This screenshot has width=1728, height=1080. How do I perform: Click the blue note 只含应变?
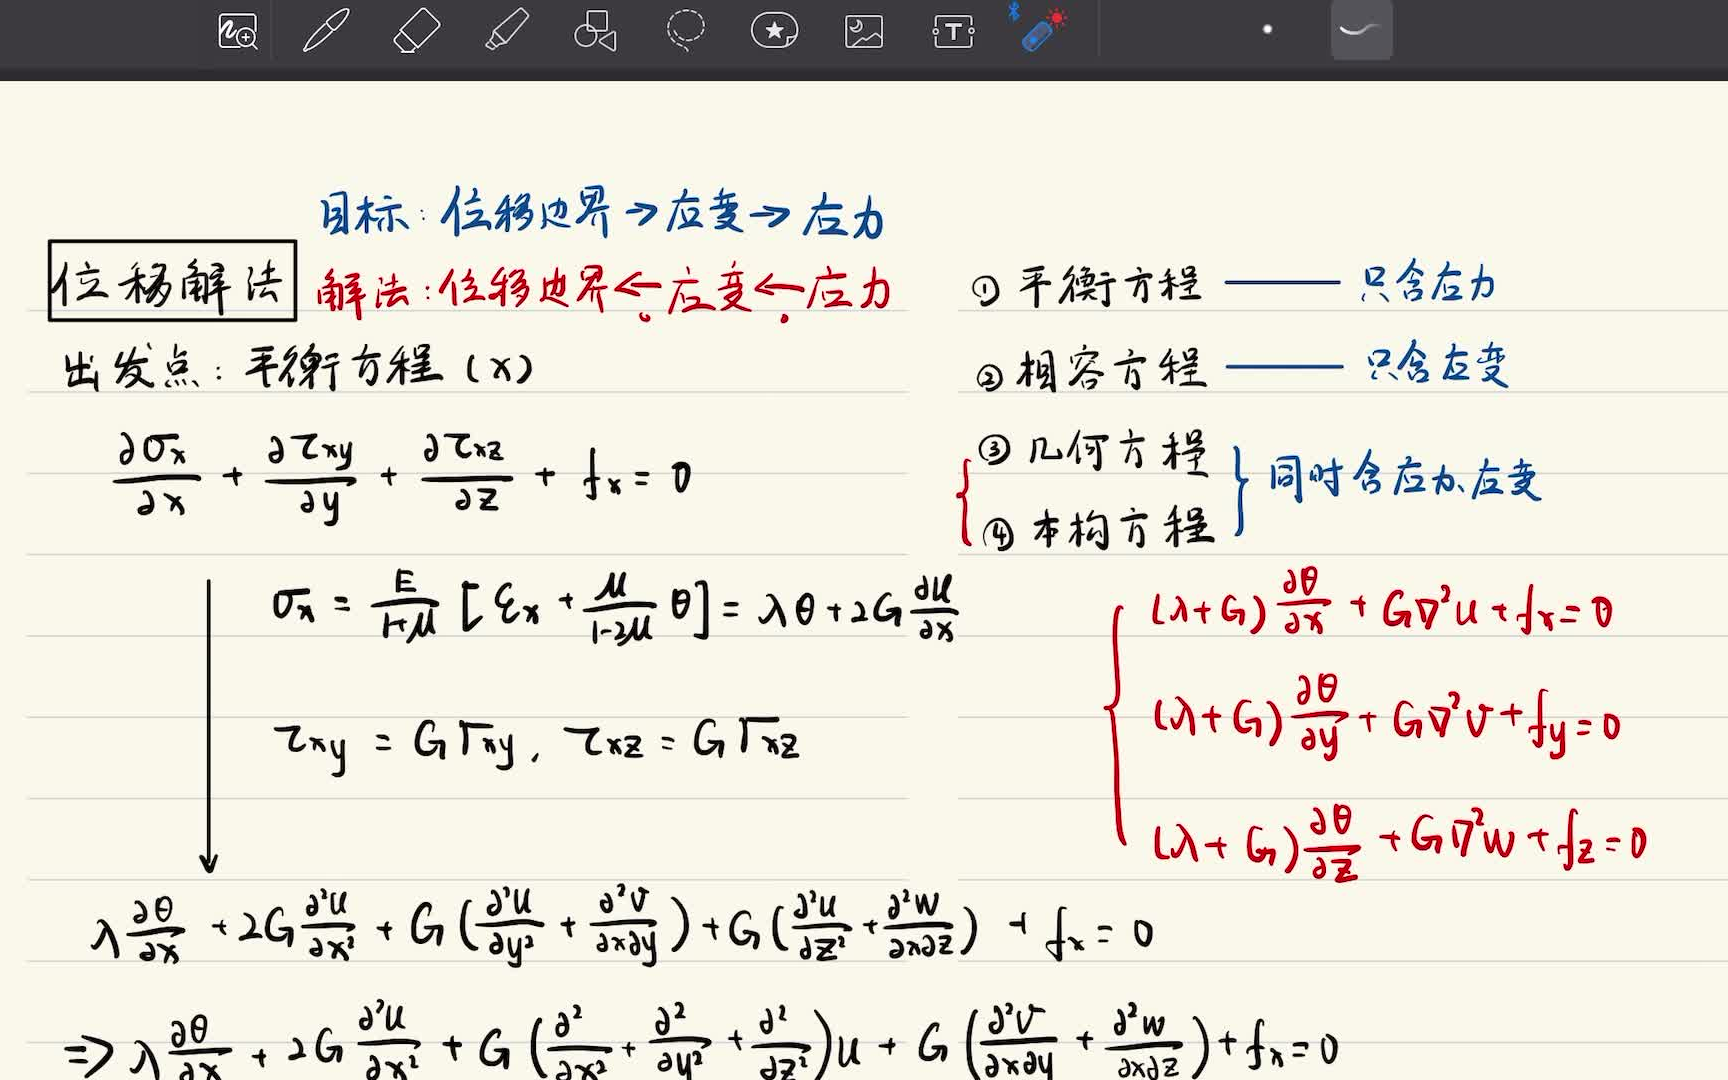(x=1437, y=363)
